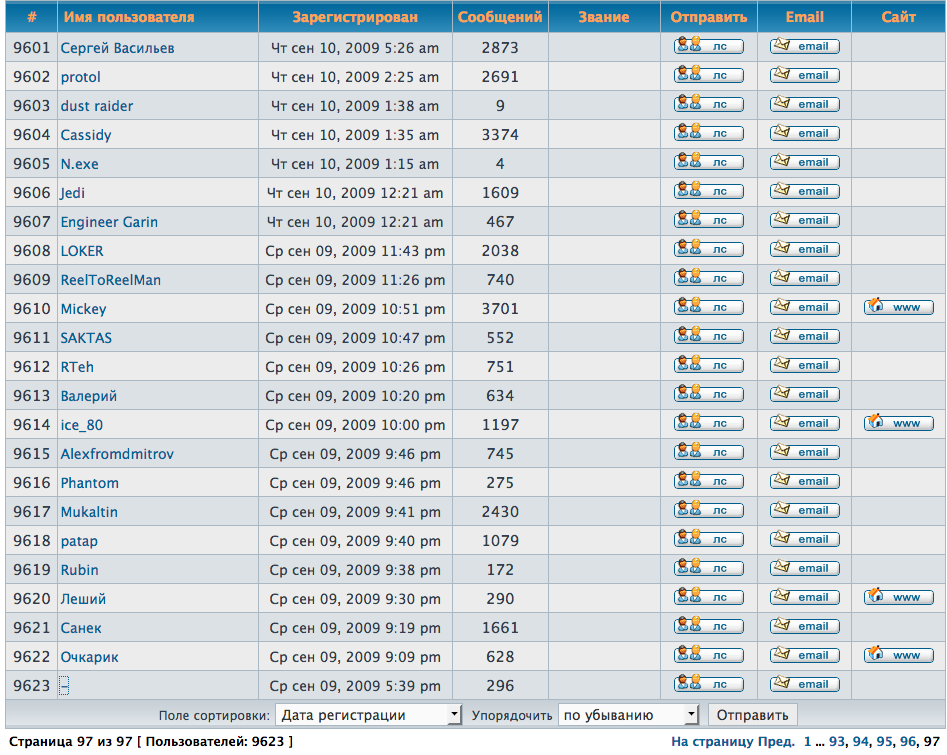947x755 pixels.
Task: Click the Звание column header
Action: (604, 17)
